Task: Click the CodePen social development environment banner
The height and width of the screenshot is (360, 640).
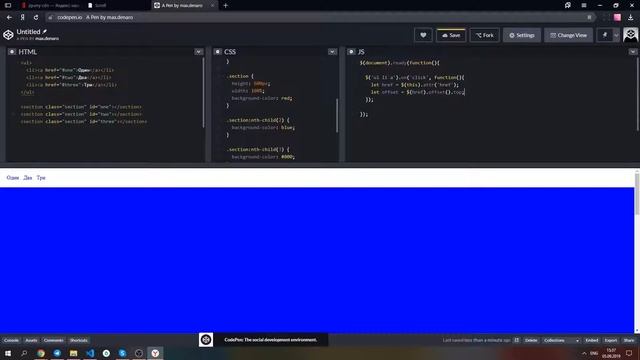Action: point(263,340)
